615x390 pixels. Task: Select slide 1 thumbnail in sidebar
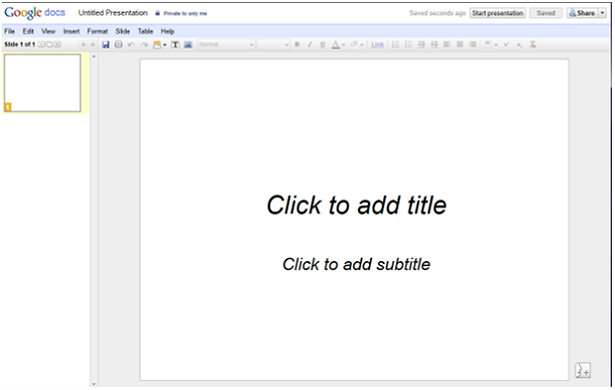click(42, 83)
